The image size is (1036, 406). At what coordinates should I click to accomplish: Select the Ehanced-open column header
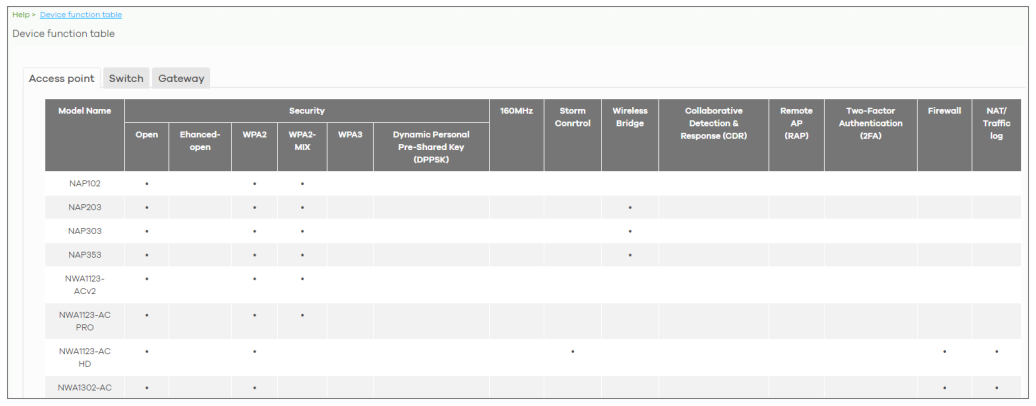pos(200,141)
